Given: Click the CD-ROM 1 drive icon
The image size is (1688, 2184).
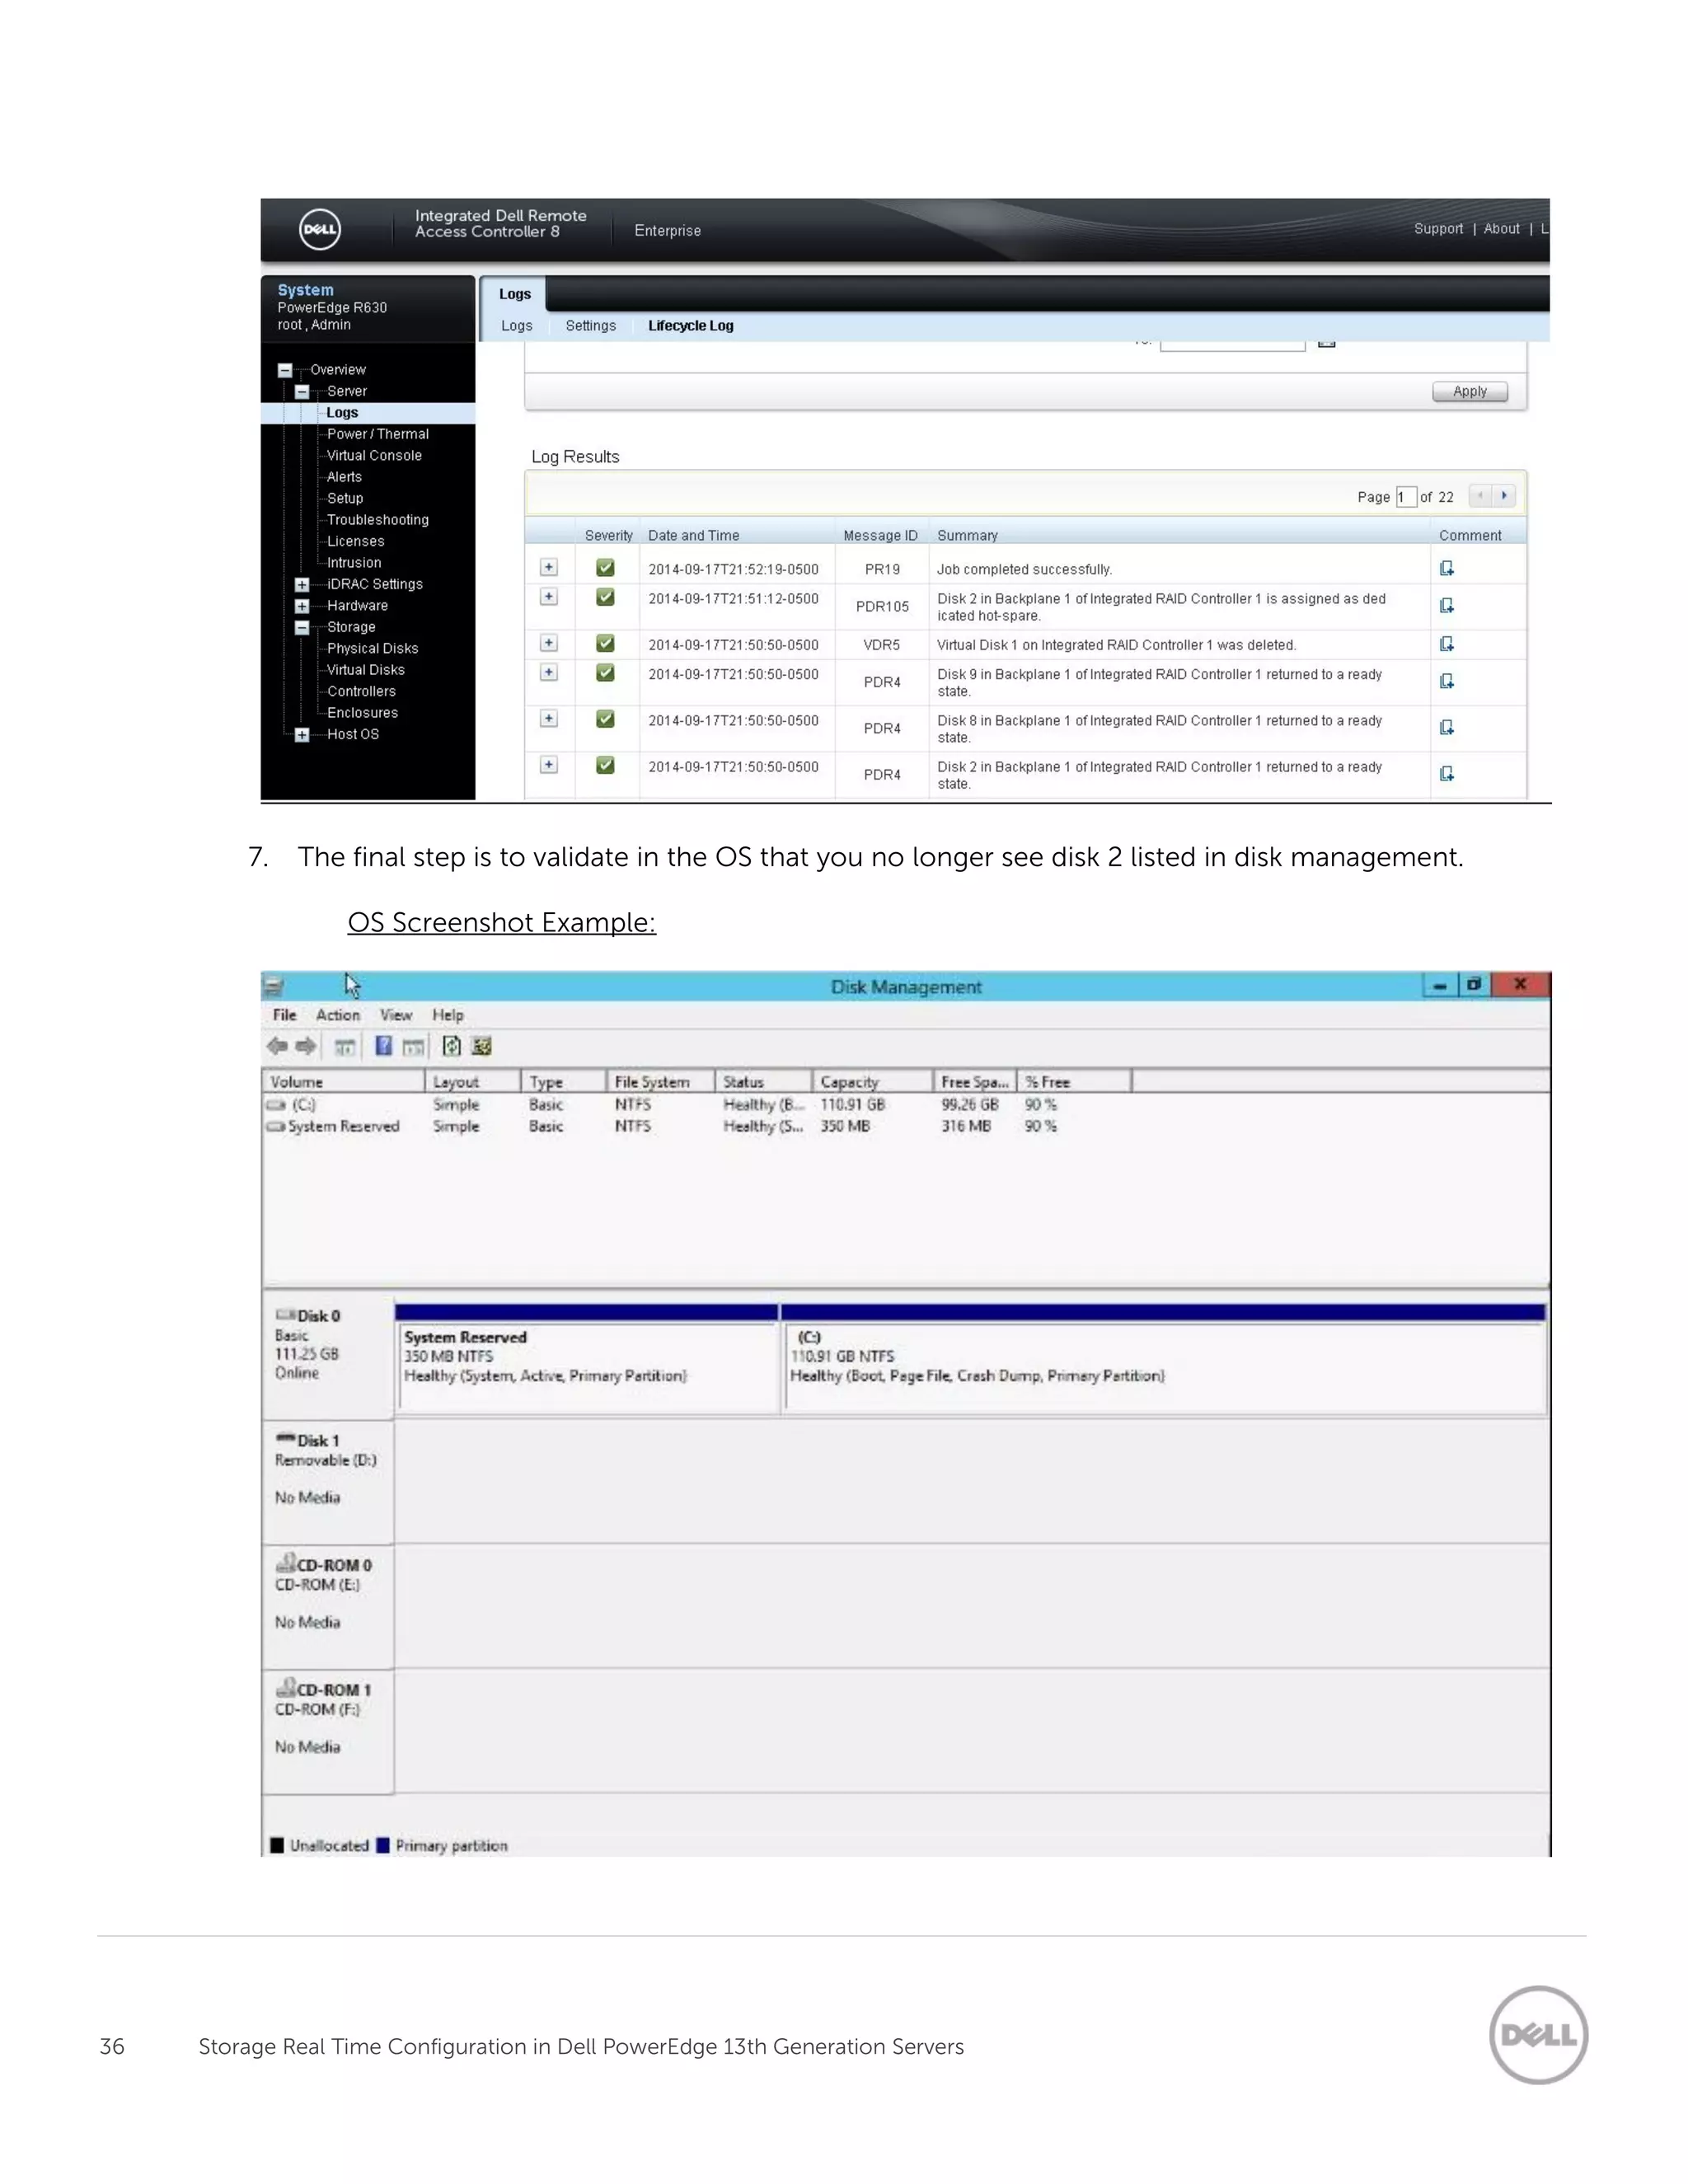Looking at the screenshot, I should click(286, 1687).
